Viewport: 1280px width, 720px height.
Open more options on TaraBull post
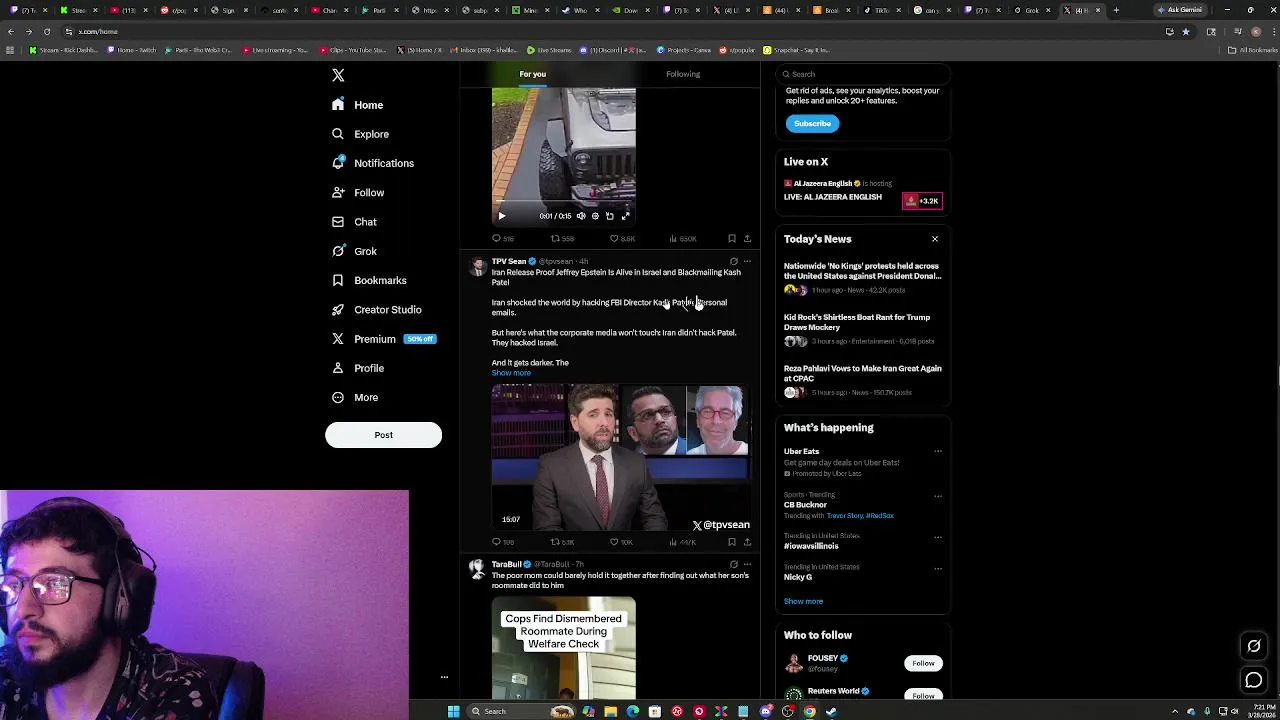747,564
